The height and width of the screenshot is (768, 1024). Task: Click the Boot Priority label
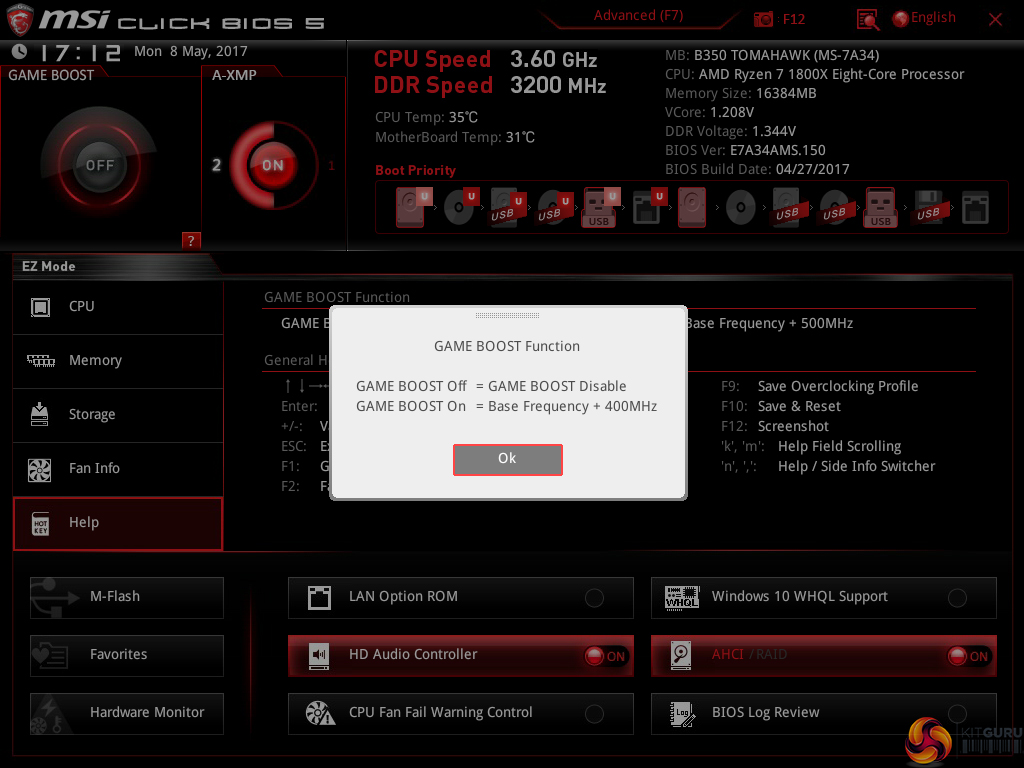pos(415,170)
